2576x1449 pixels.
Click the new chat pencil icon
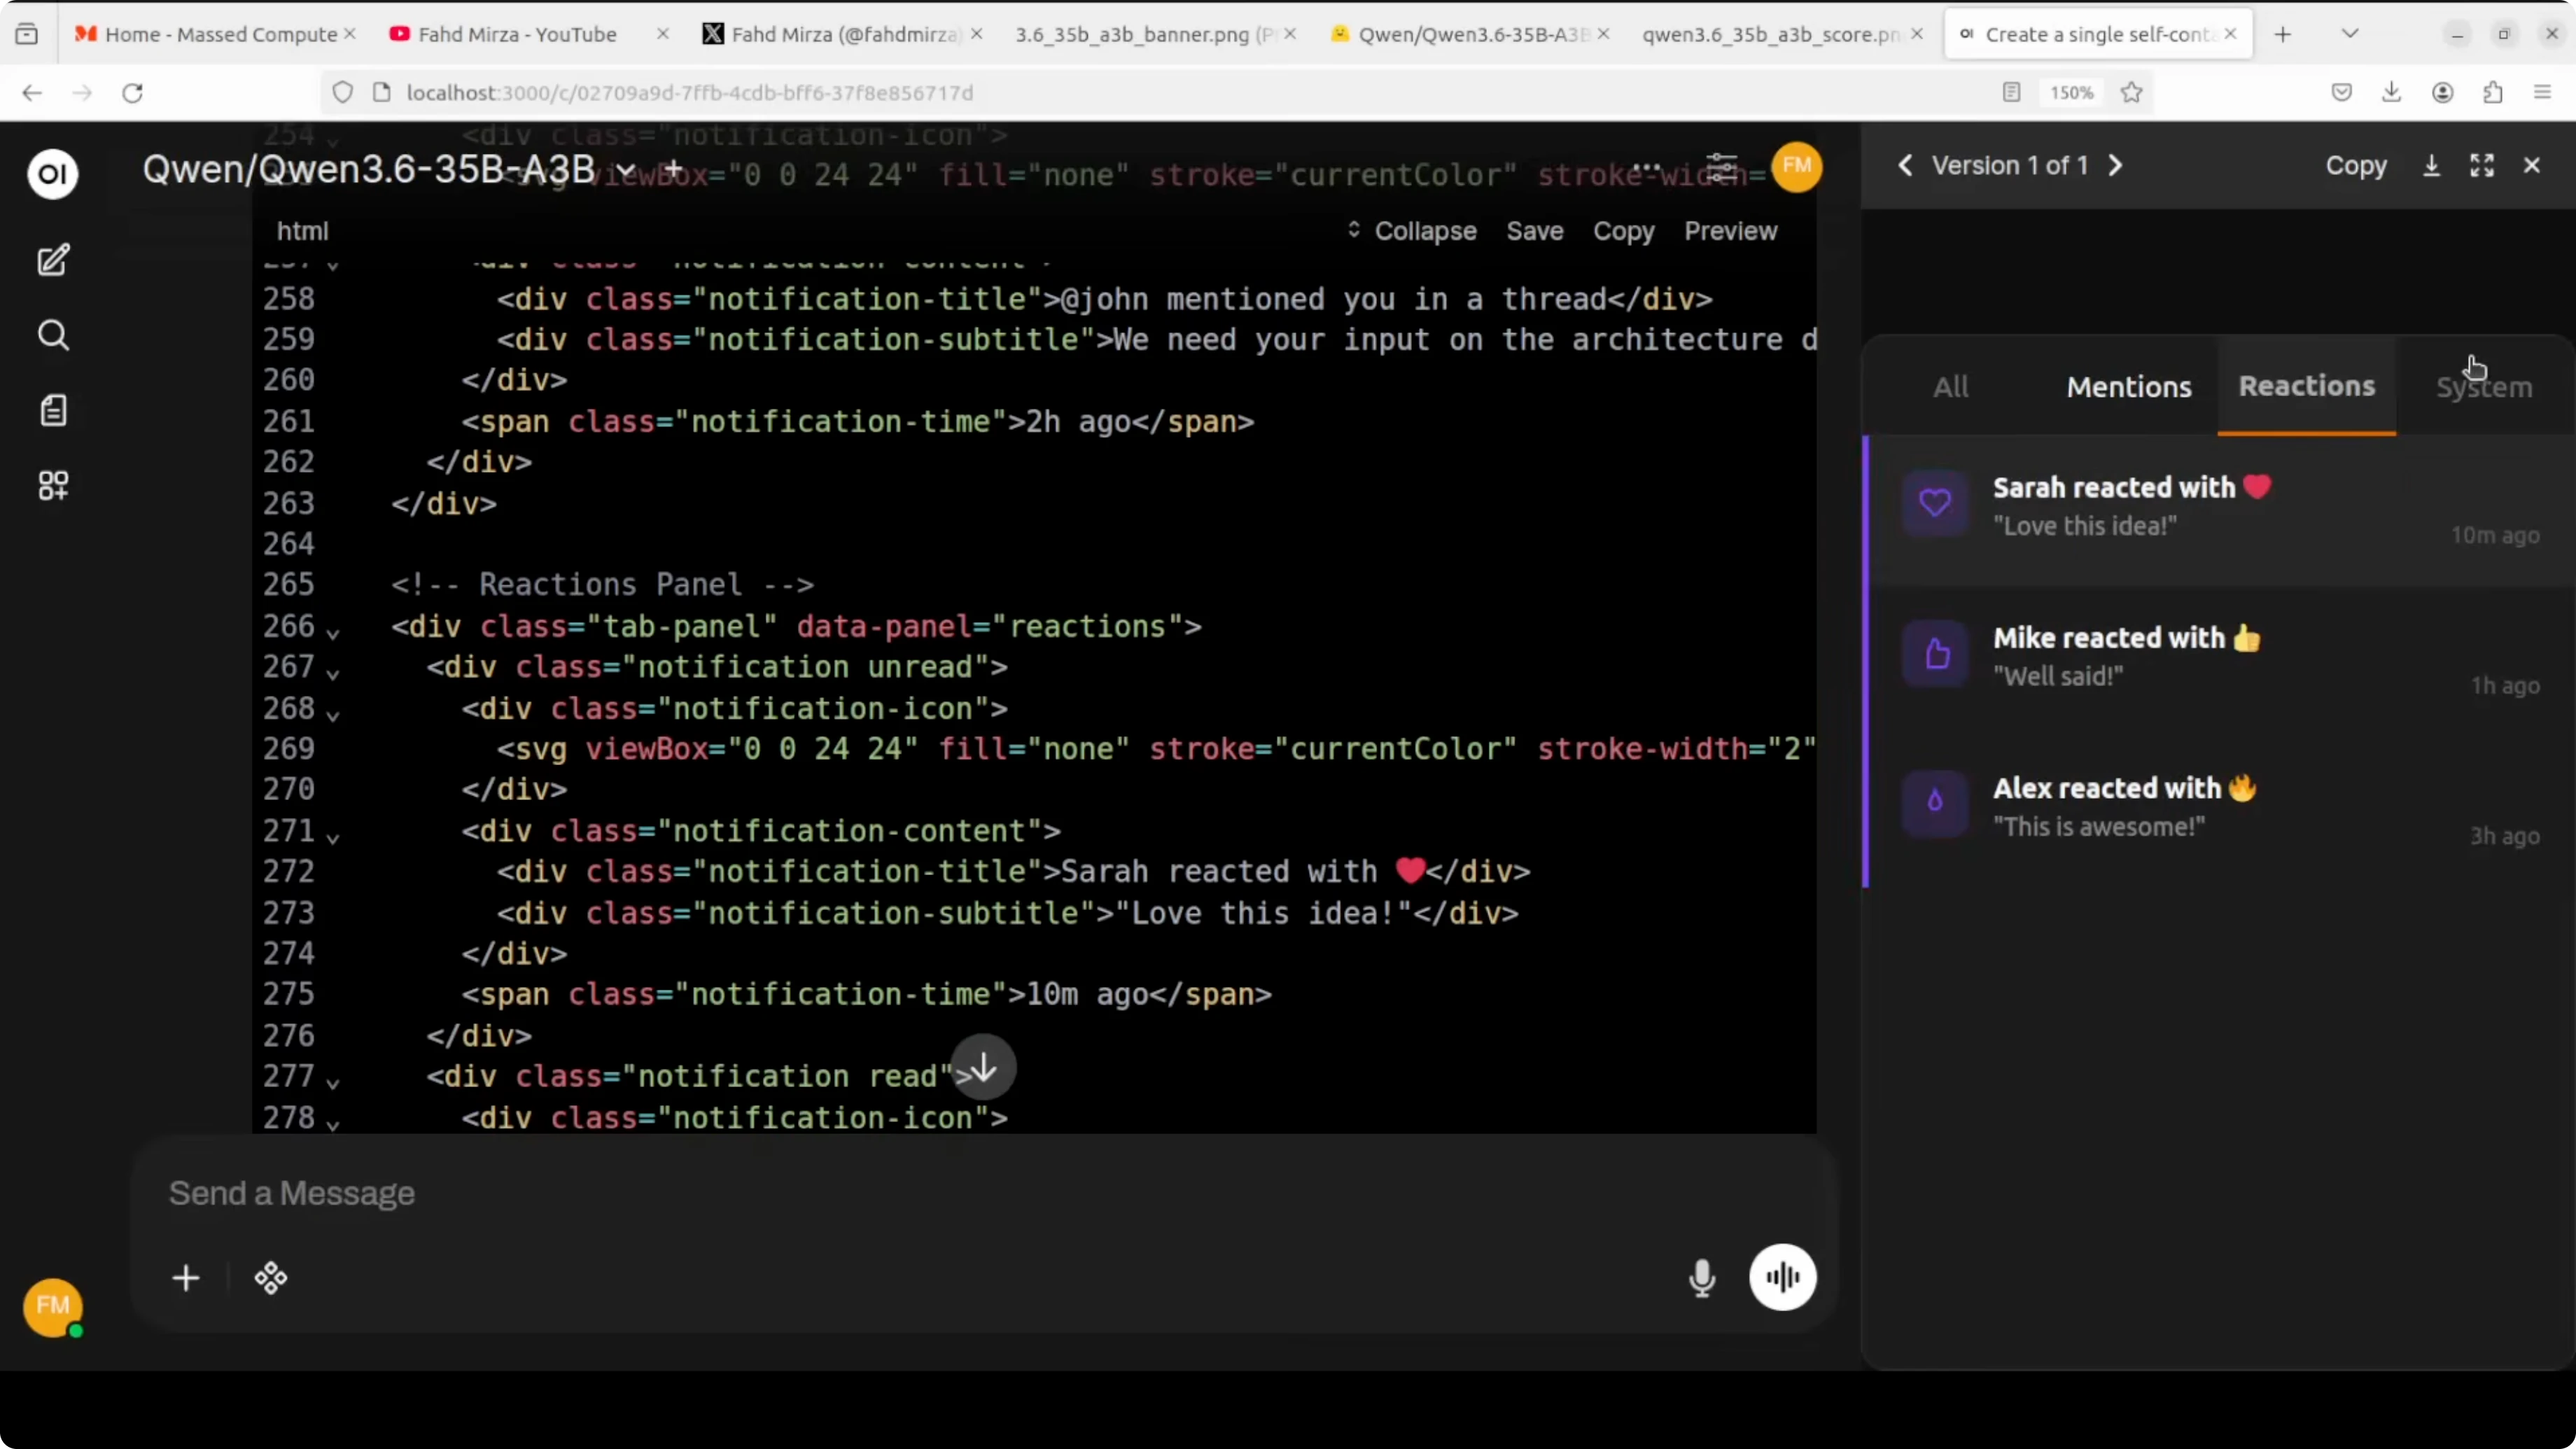pos(53,260)
